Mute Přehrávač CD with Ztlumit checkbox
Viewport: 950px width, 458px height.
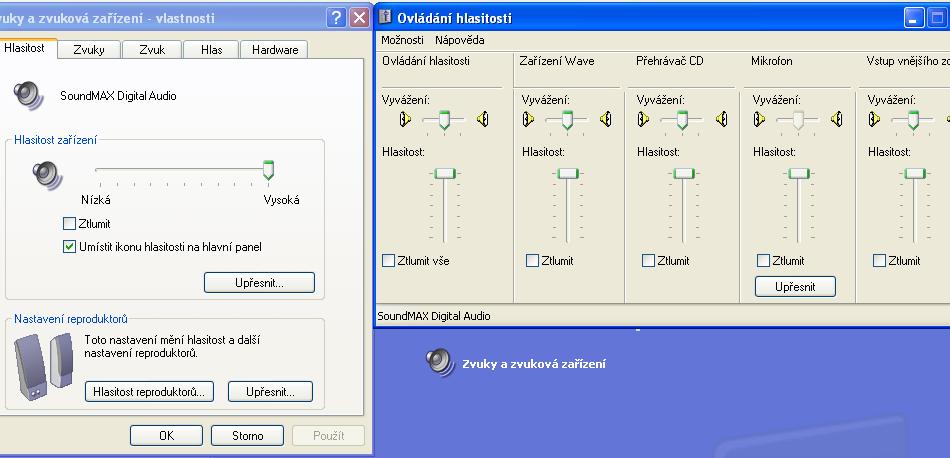(648, 261)
